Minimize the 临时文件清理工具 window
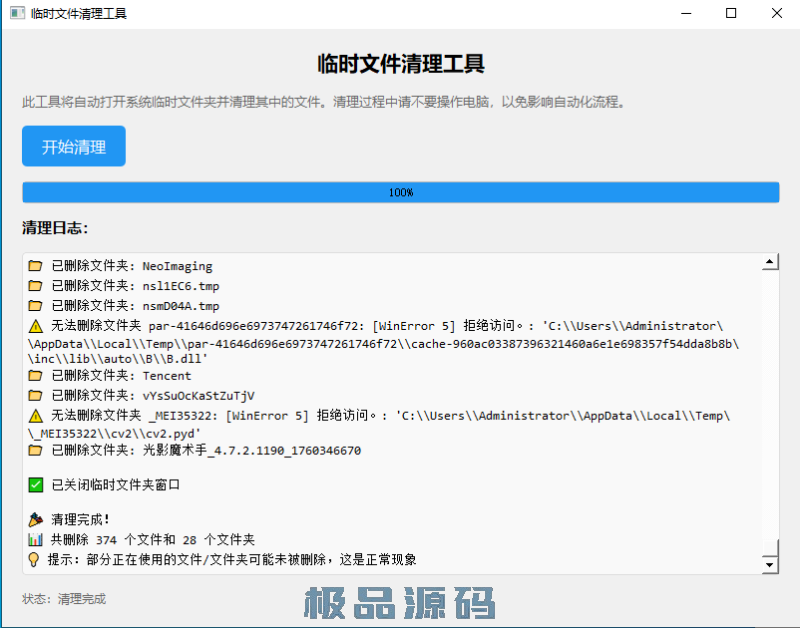Image resolution: width=800 pixels, height=628 pixels. (x=685, y=14)
